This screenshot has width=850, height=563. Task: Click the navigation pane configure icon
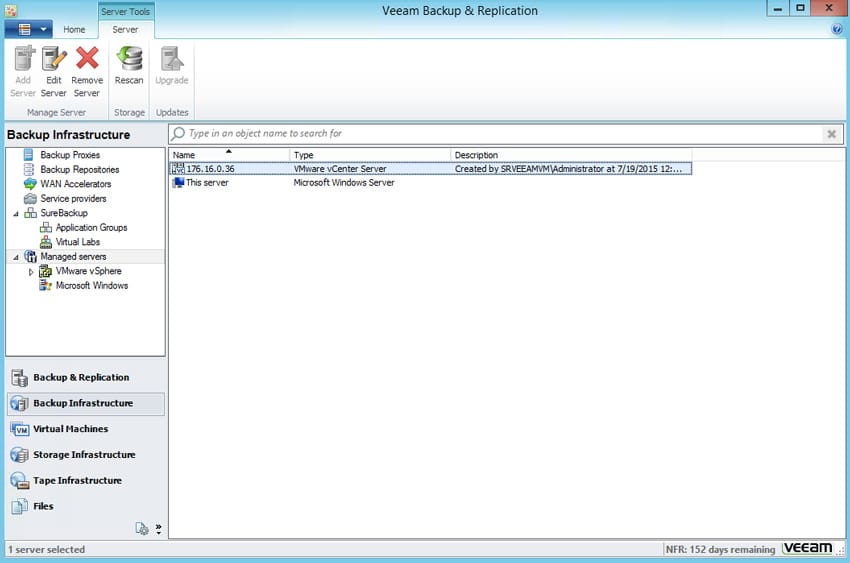pos(142,528)
